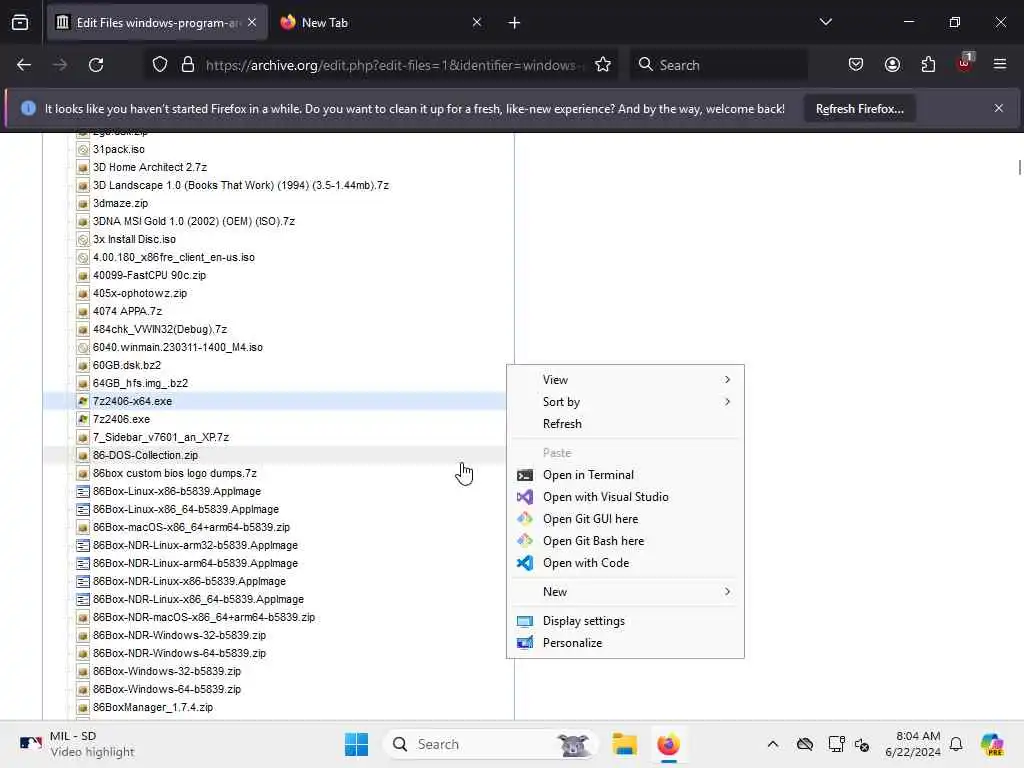Open the Pocket save icon
Viewport: 1024px width, 768px height.
[856, 65]
